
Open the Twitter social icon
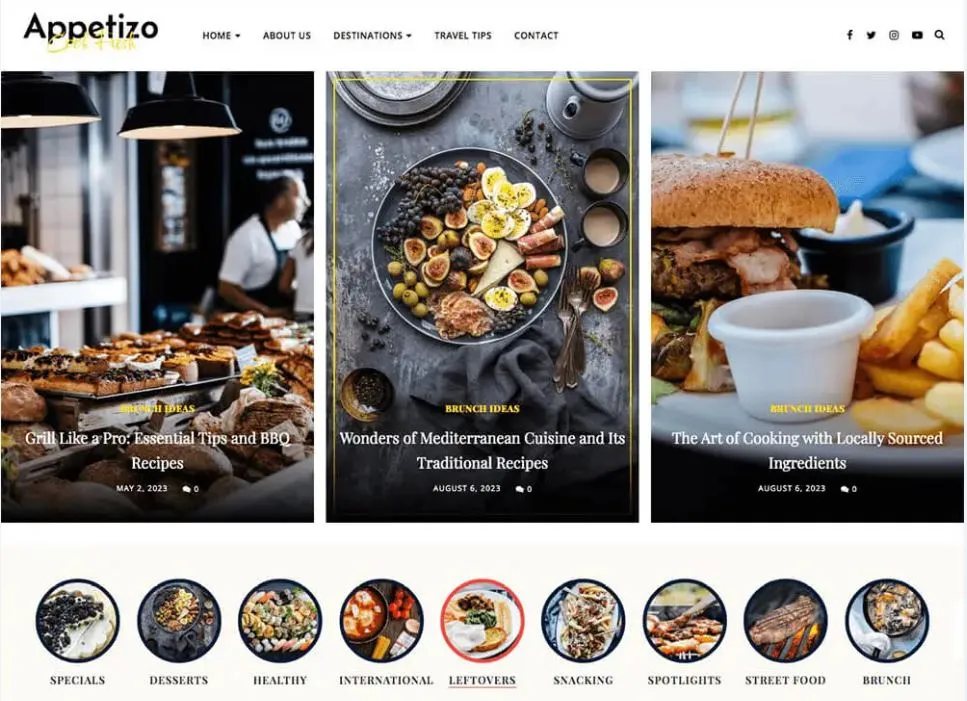(x=871, y=35)
